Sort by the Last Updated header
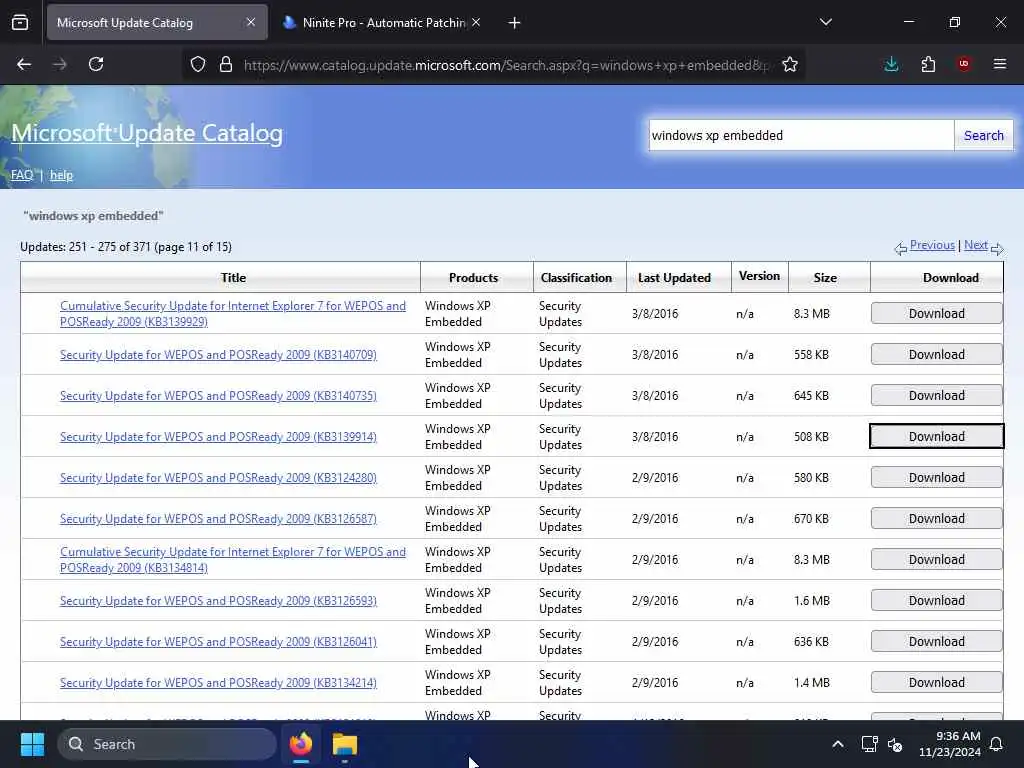This screenshot has width=1024, height=768. coord(674,278)
